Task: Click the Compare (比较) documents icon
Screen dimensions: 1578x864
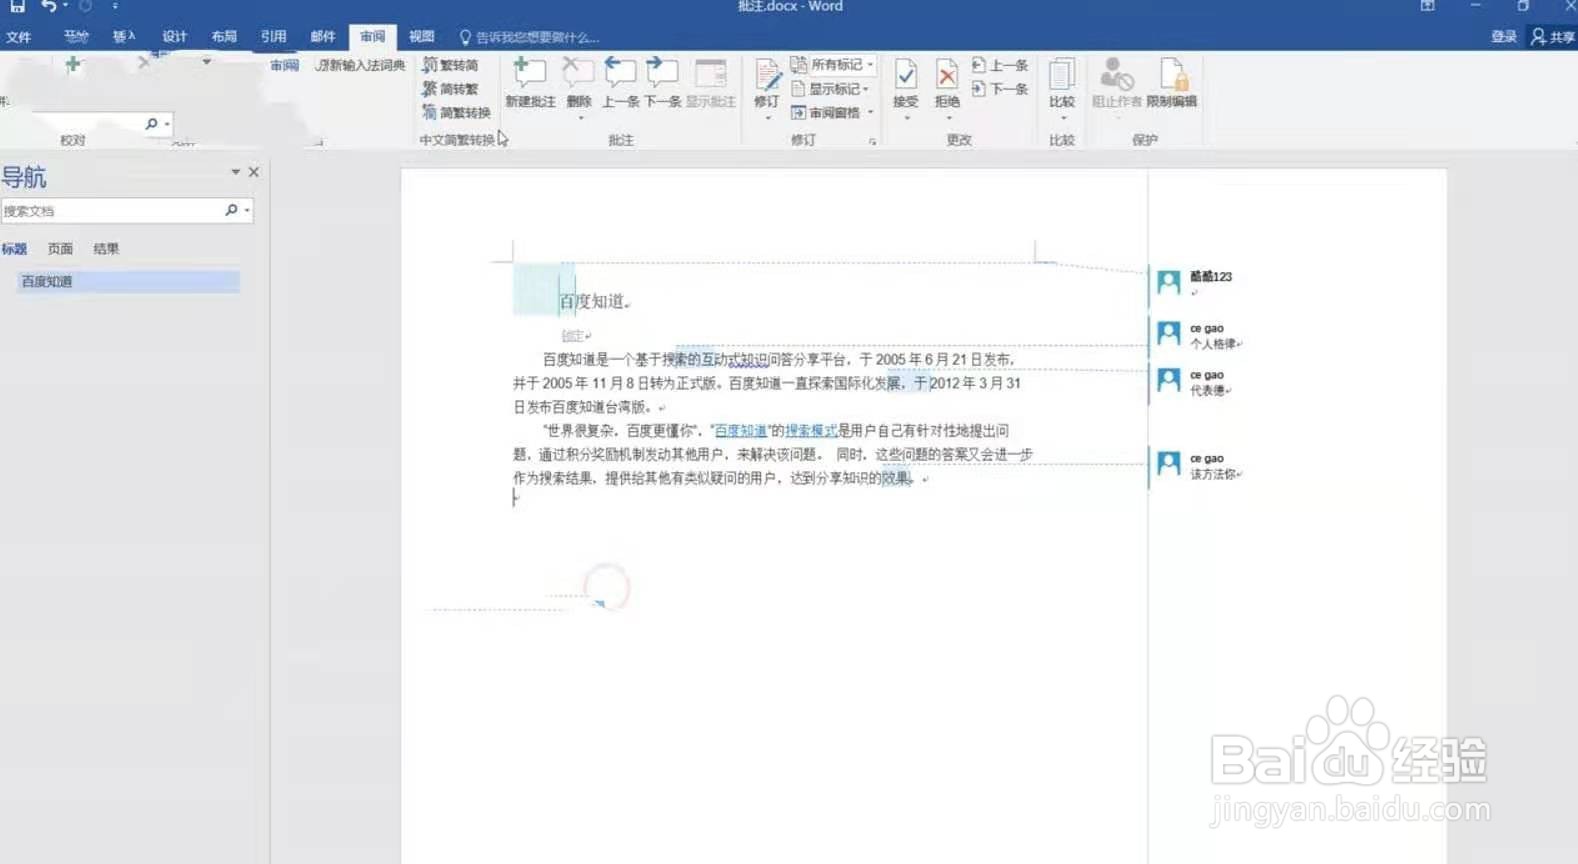Action: pos(1062,82)
